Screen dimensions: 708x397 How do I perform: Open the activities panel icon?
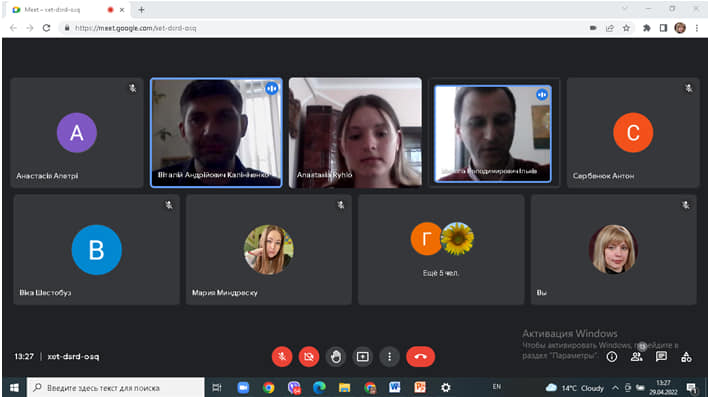coord(686,357)
